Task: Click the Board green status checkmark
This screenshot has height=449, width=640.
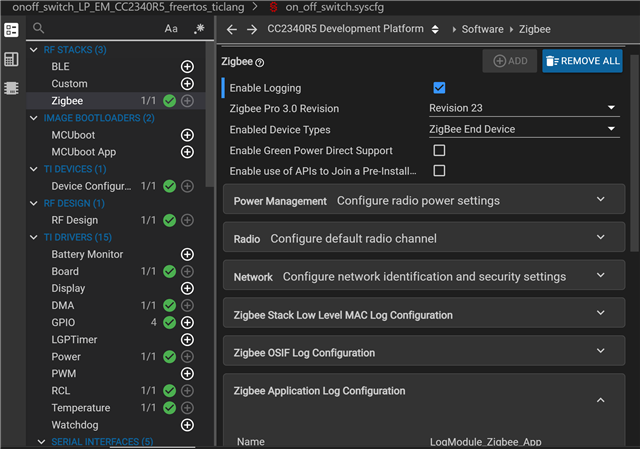Action: 169,271
